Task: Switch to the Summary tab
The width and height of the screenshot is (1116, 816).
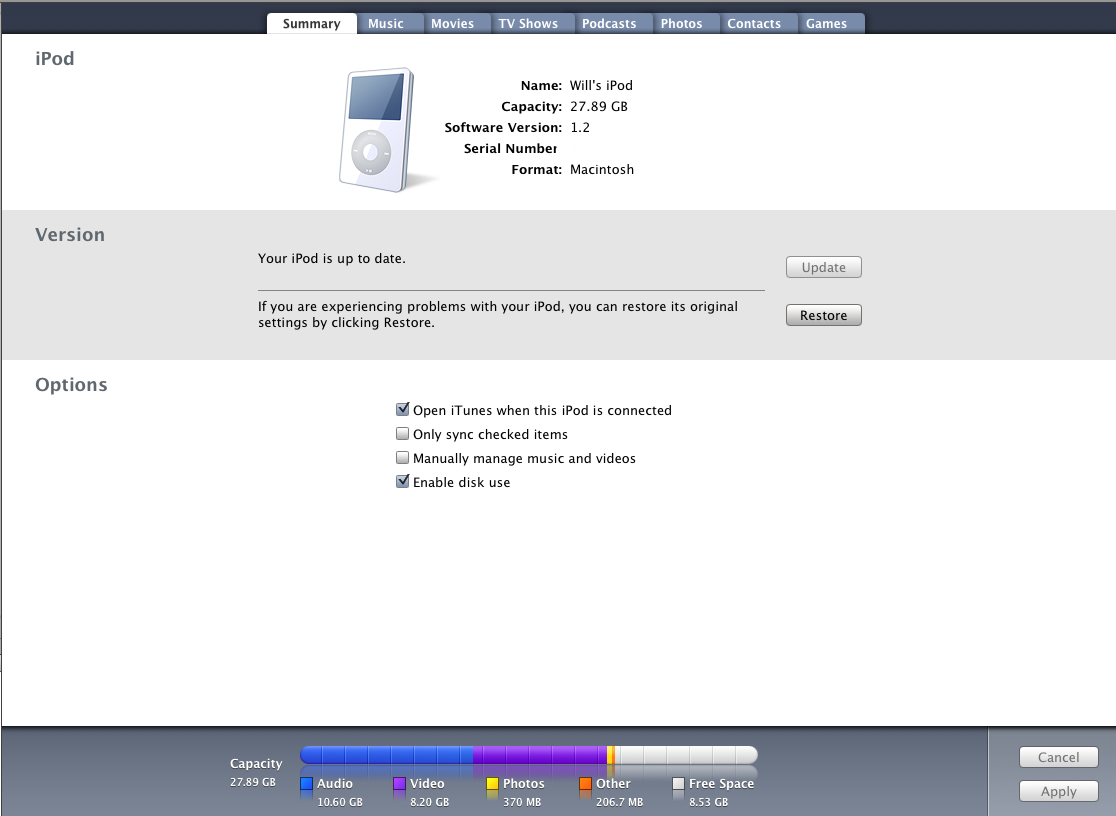Action: [x=312, y=23]
